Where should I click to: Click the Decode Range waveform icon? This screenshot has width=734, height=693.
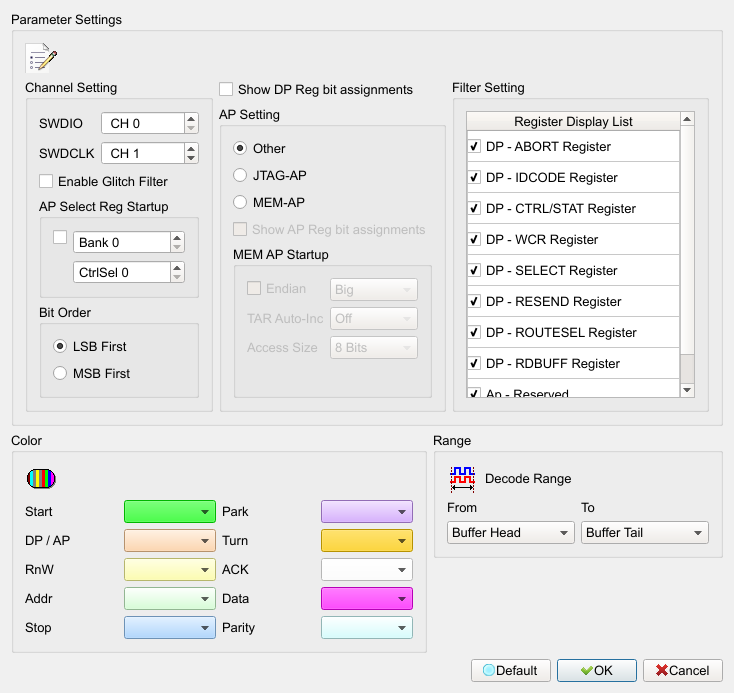462,479
